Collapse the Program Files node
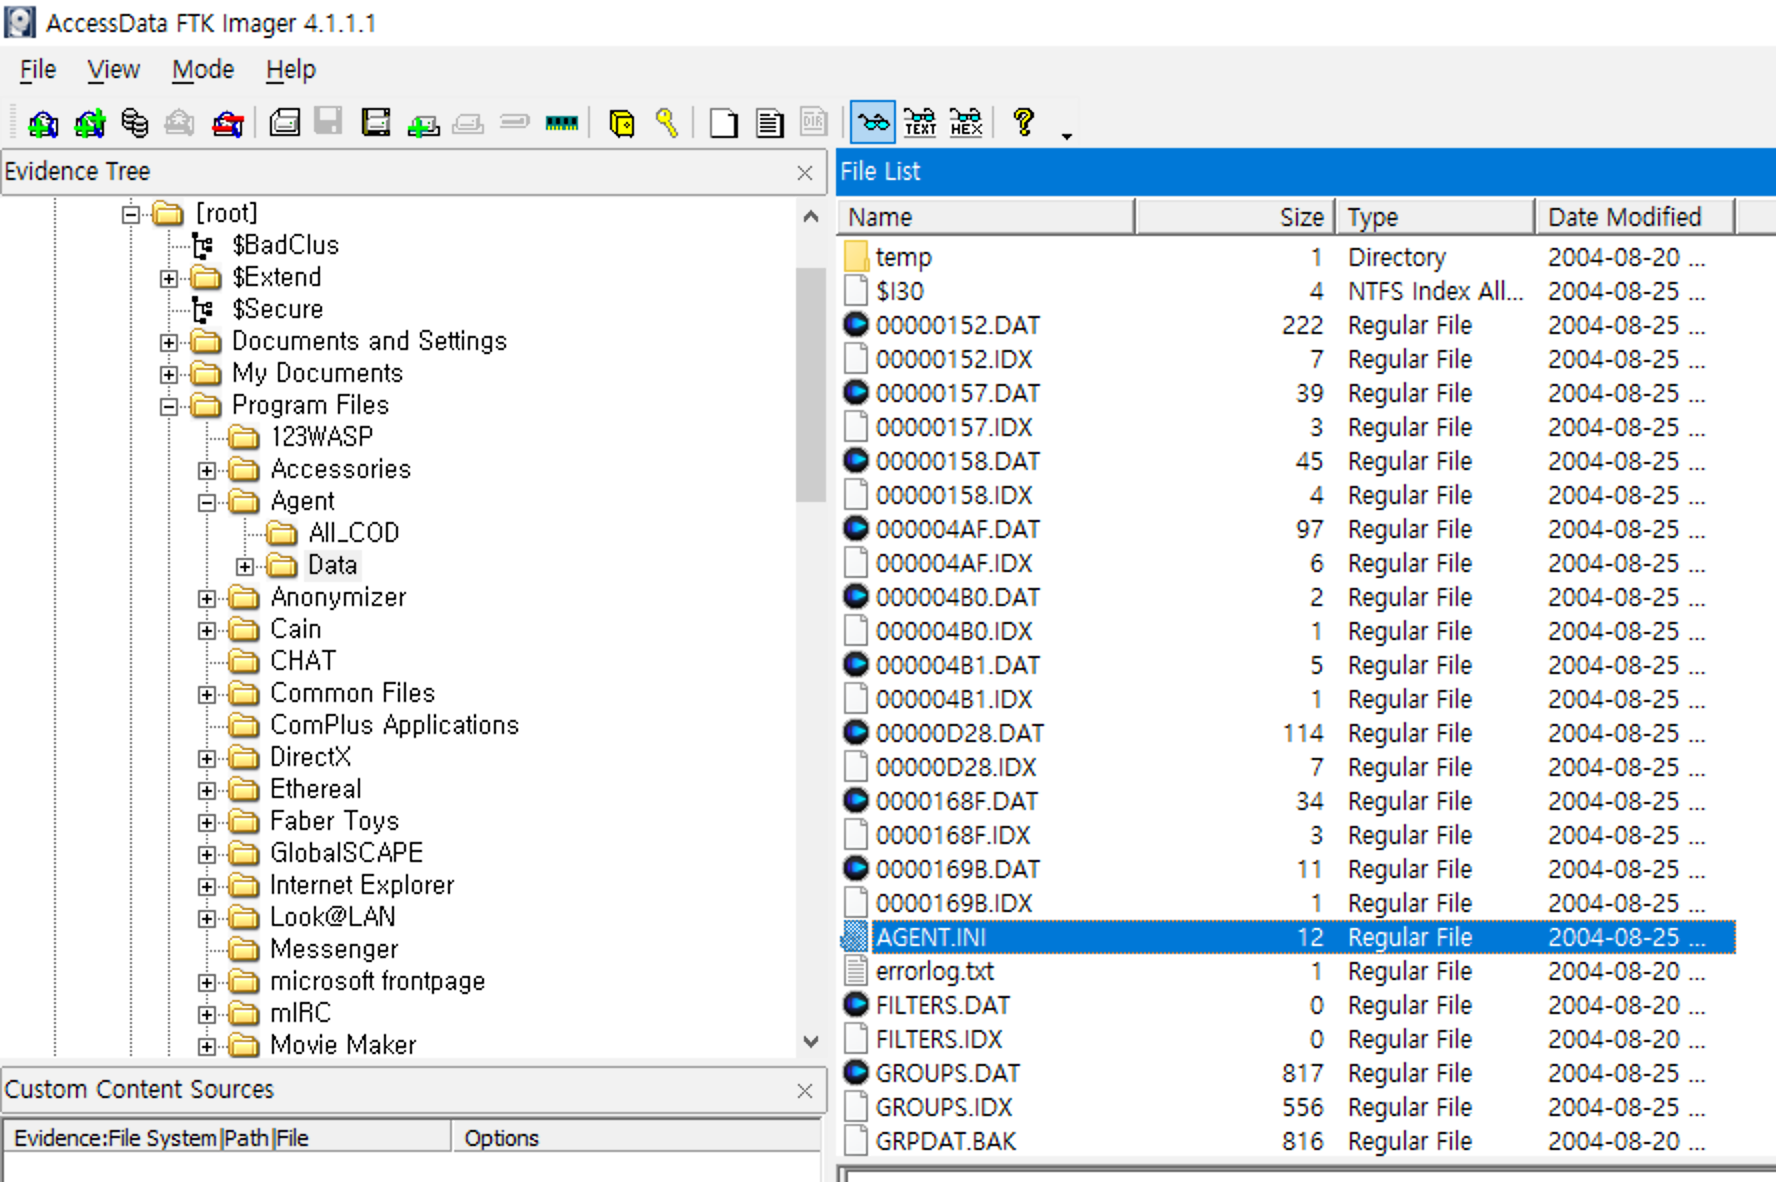 [169, 406]
